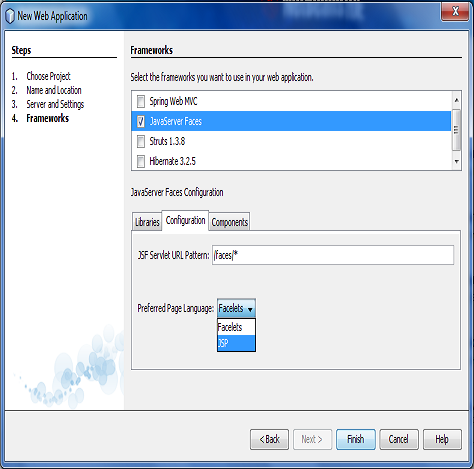Image resolution: width=474 pixels, height=469 pixels.
Task: Uncheck the JavaServer Faces checkbox
Action: (x=141, y=121)
